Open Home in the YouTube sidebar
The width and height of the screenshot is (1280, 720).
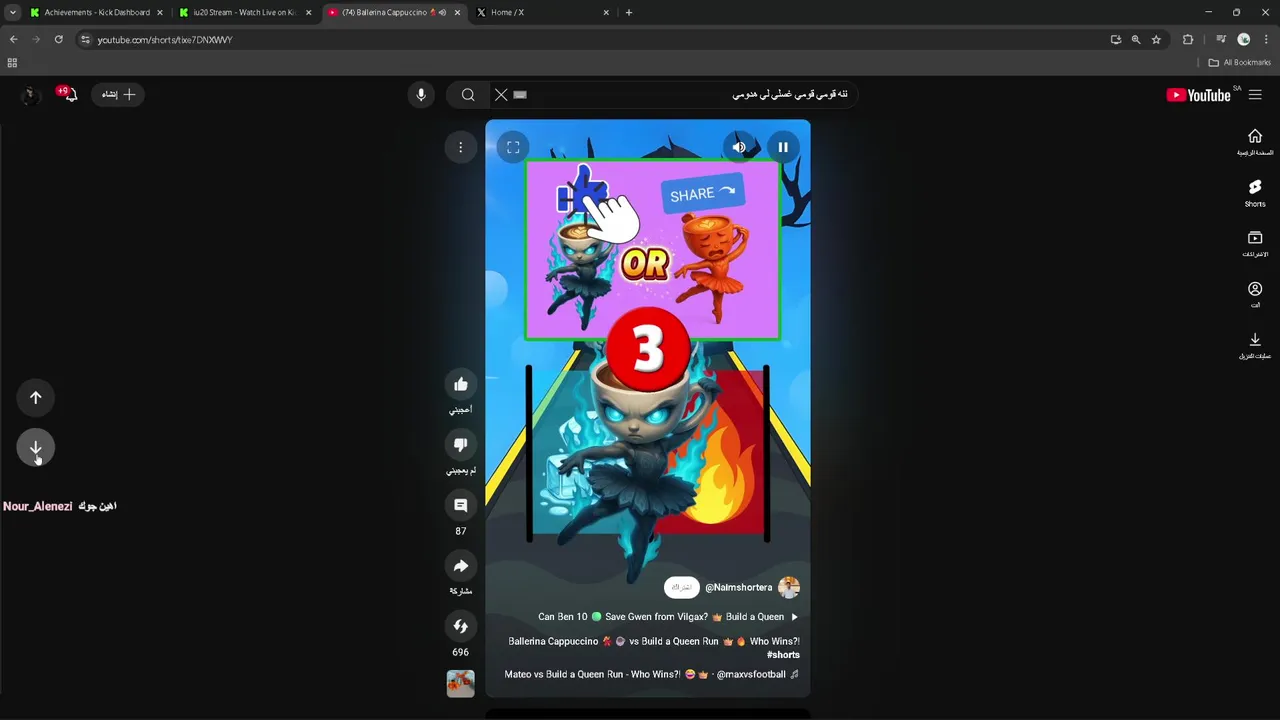[x=1255, y=142]
